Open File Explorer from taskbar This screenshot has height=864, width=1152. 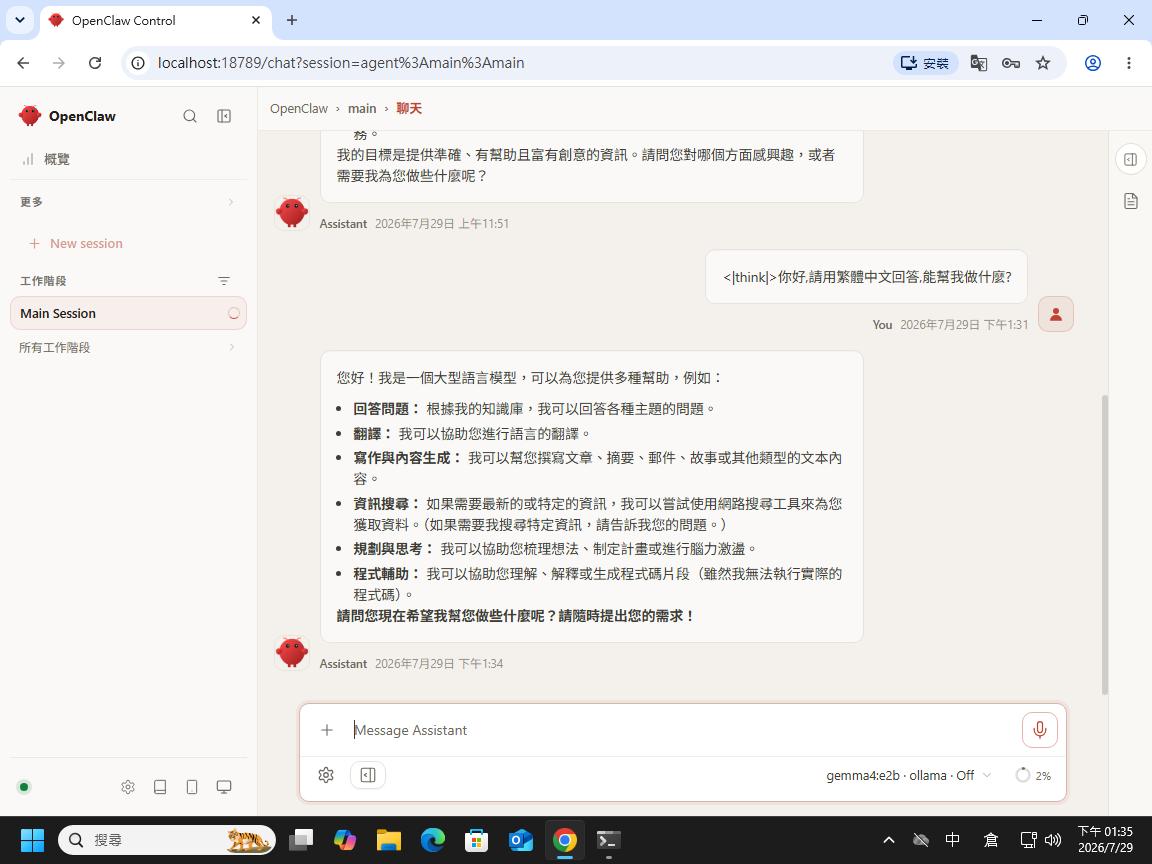point(389,840)
